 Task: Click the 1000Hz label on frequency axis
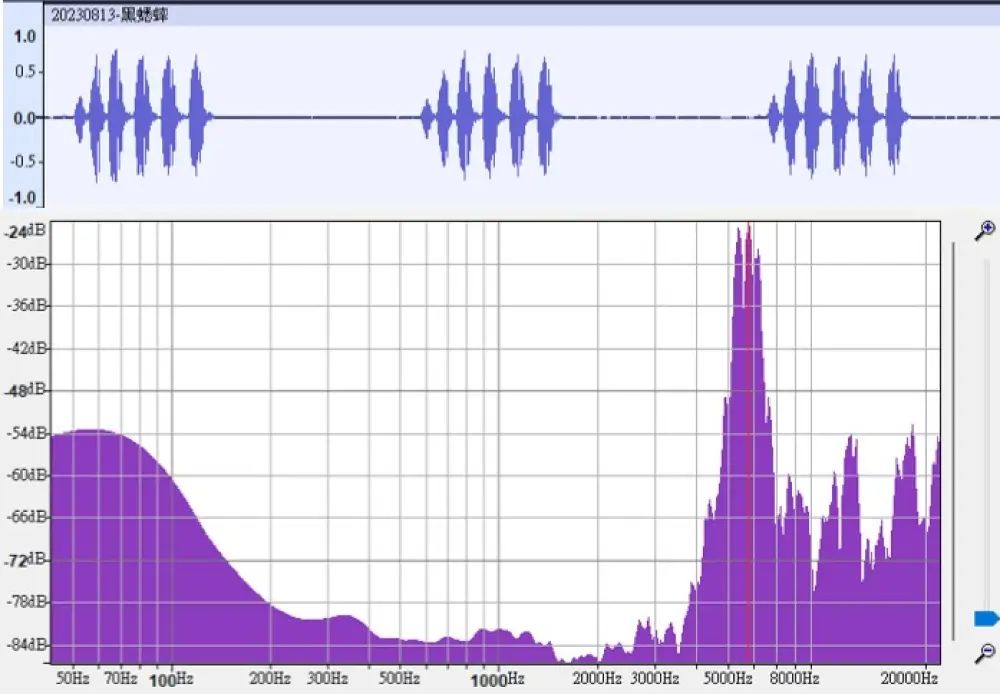coord(497,679)
